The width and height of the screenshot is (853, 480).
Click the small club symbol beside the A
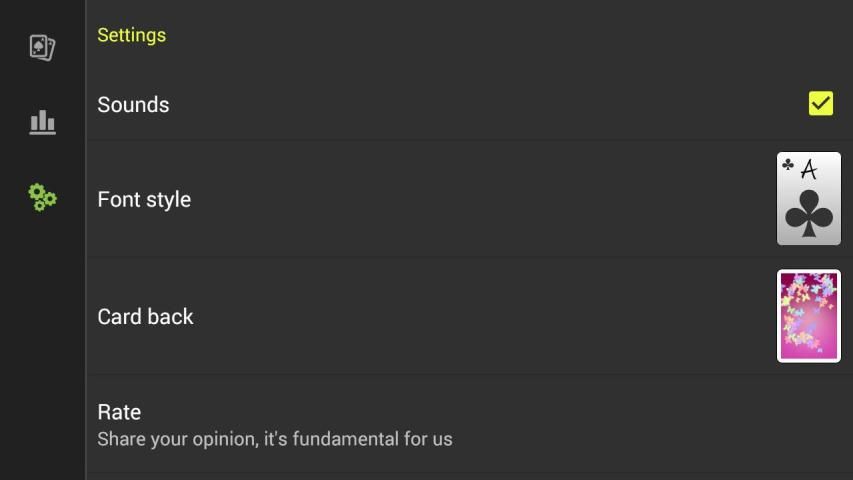(788, 165)
